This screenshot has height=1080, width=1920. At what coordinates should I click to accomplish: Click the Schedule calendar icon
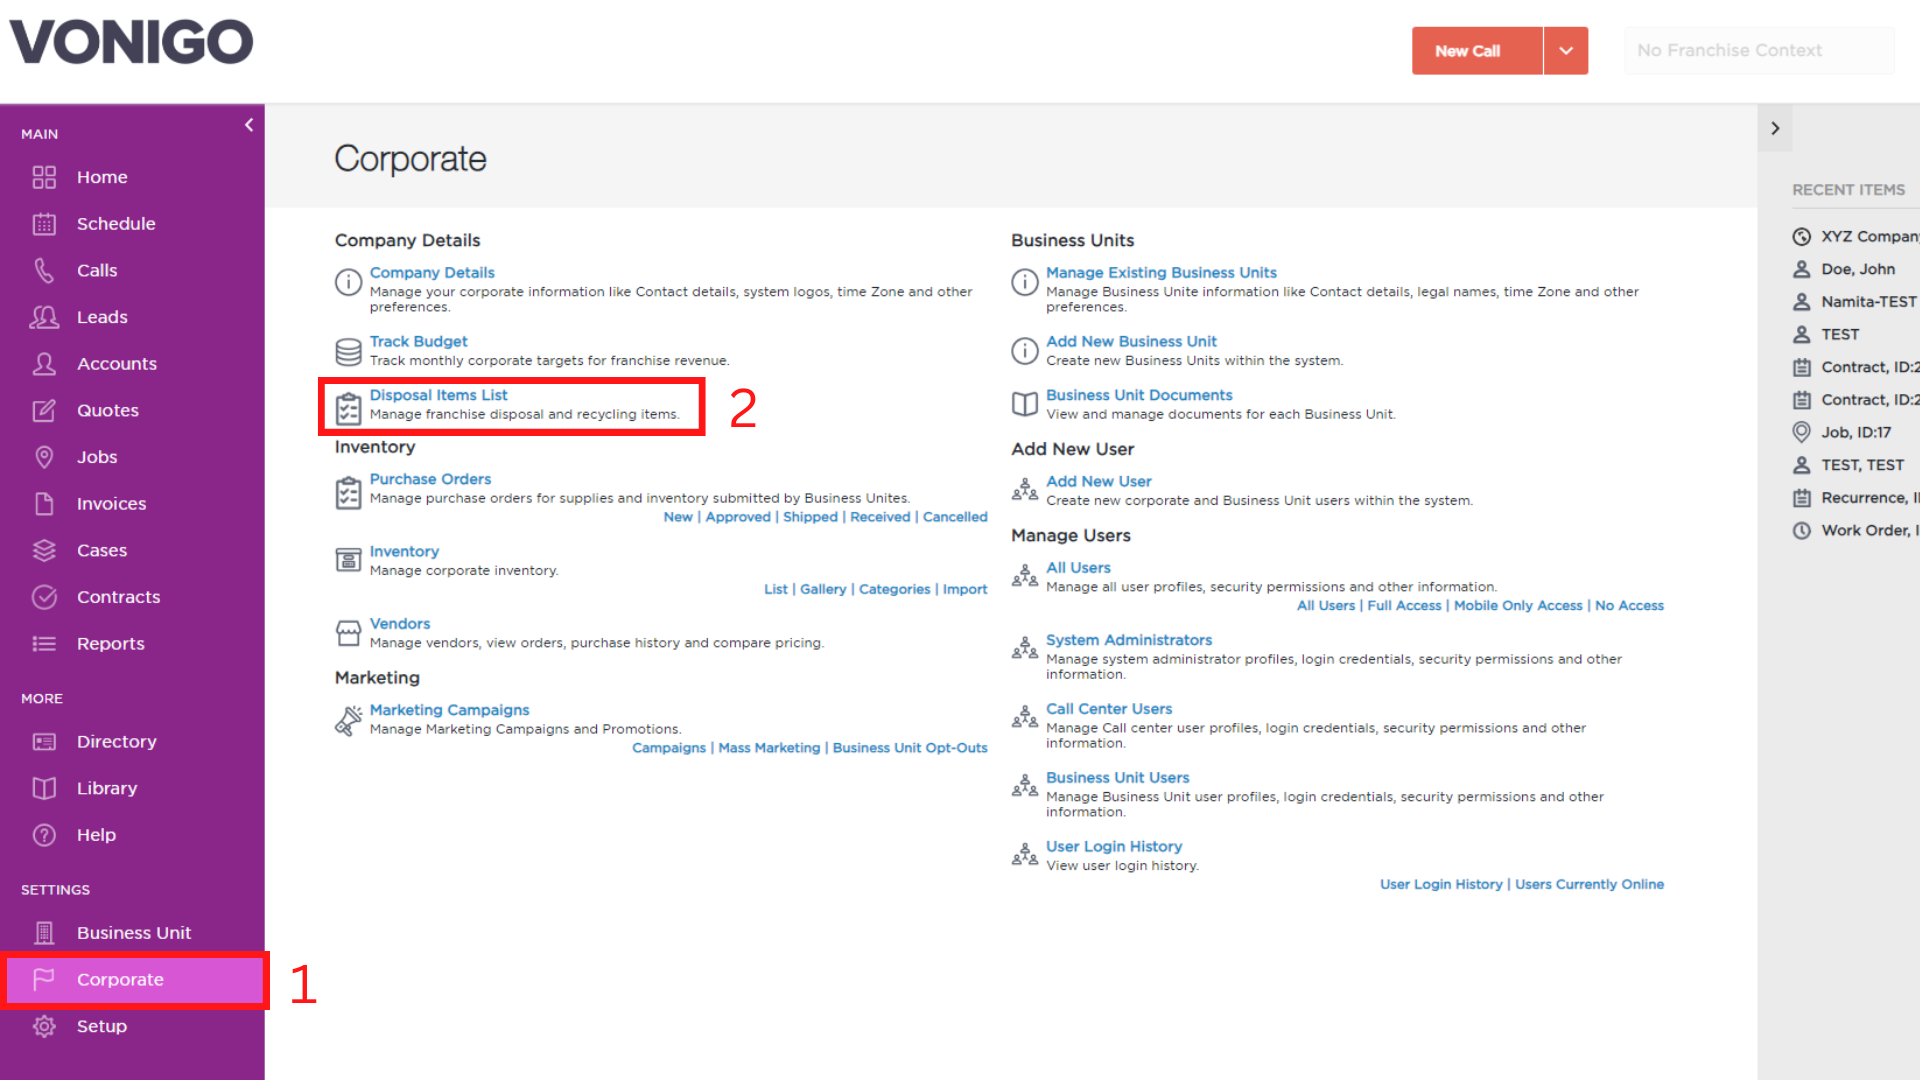(44, 224)
